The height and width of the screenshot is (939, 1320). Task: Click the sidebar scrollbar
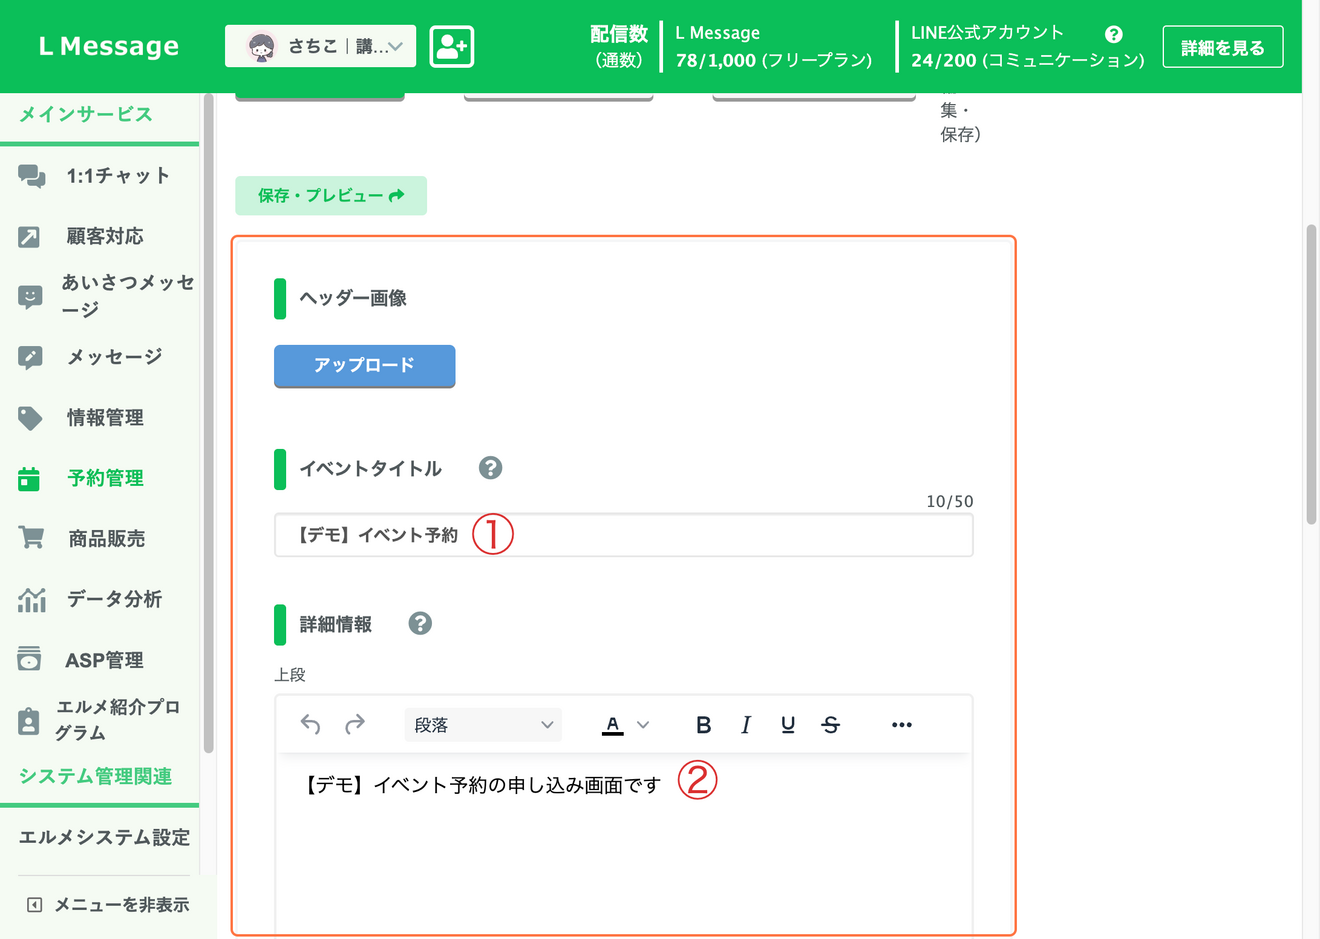(208, 423)
